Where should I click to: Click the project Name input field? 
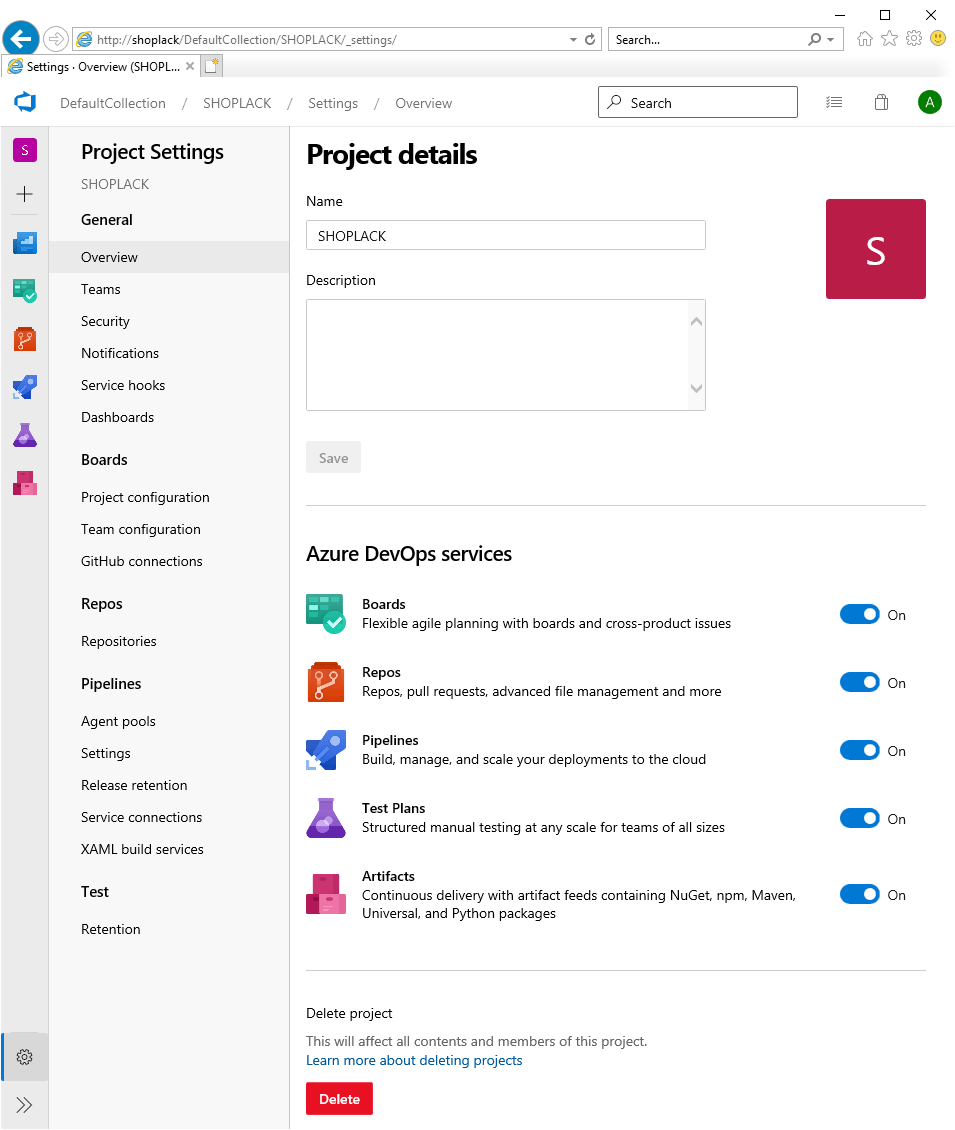[x=506, y=236]
